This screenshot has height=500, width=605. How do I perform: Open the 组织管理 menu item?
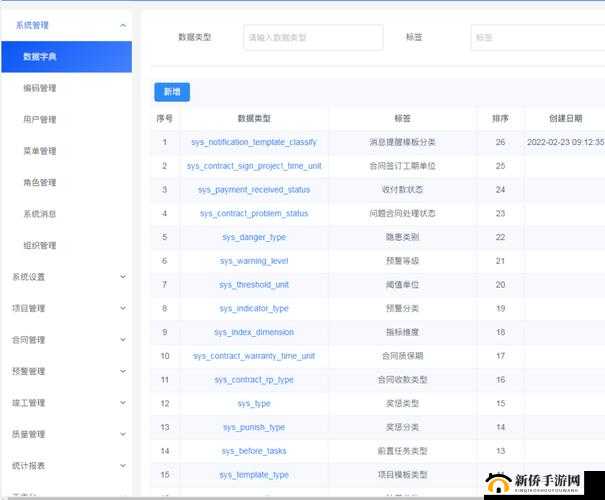pos(40,245)
